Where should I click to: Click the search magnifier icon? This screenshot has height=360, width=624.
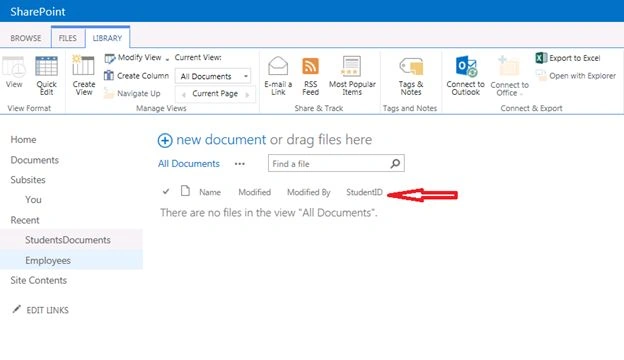pos(395,163)
